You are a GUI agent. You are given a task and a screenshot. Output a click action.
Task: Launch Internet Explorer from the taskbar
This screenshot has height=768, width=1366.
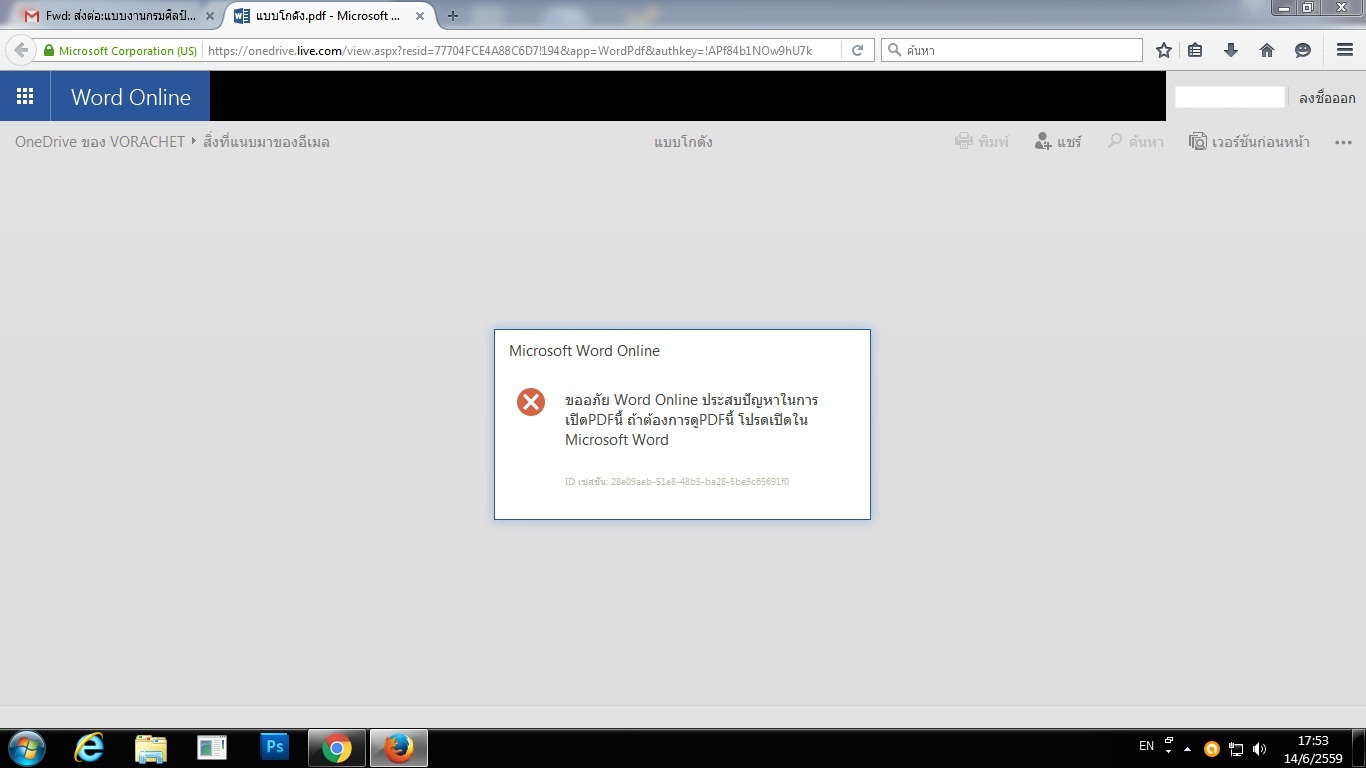(x=89, y=748)
